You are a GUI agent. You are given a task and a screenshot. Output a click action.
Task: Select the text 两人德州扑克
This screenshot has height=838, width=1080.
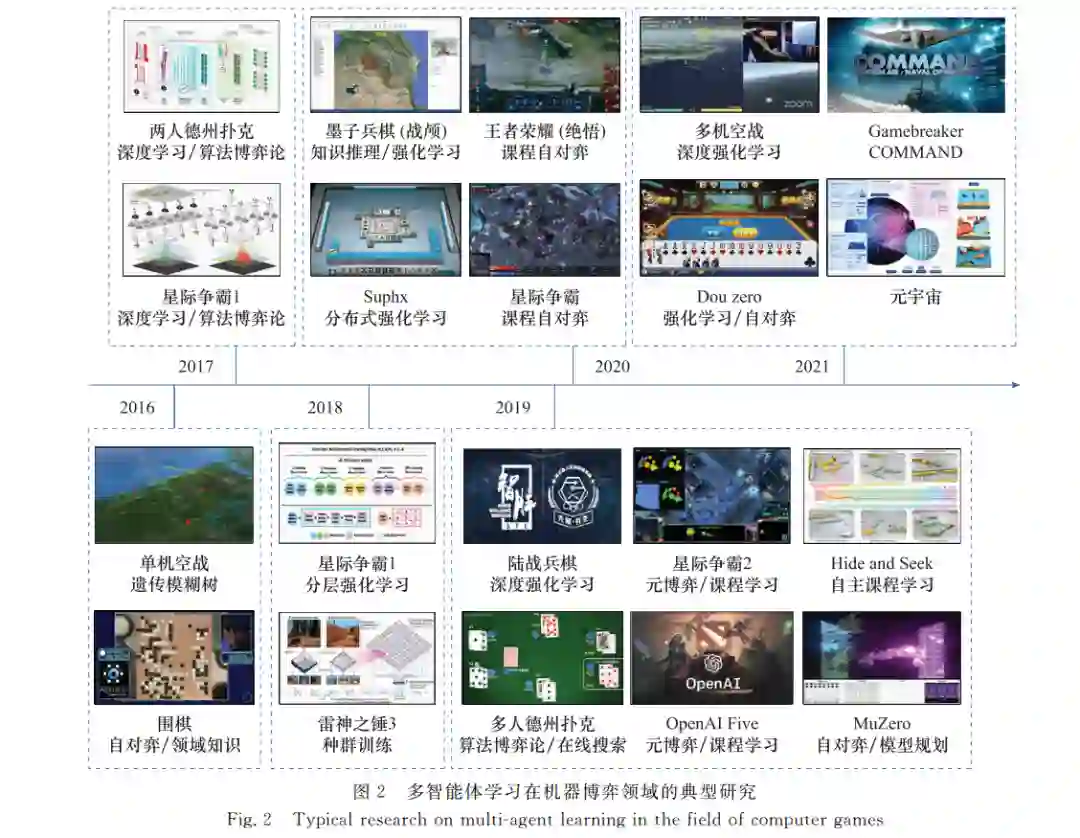click(201, 131)
